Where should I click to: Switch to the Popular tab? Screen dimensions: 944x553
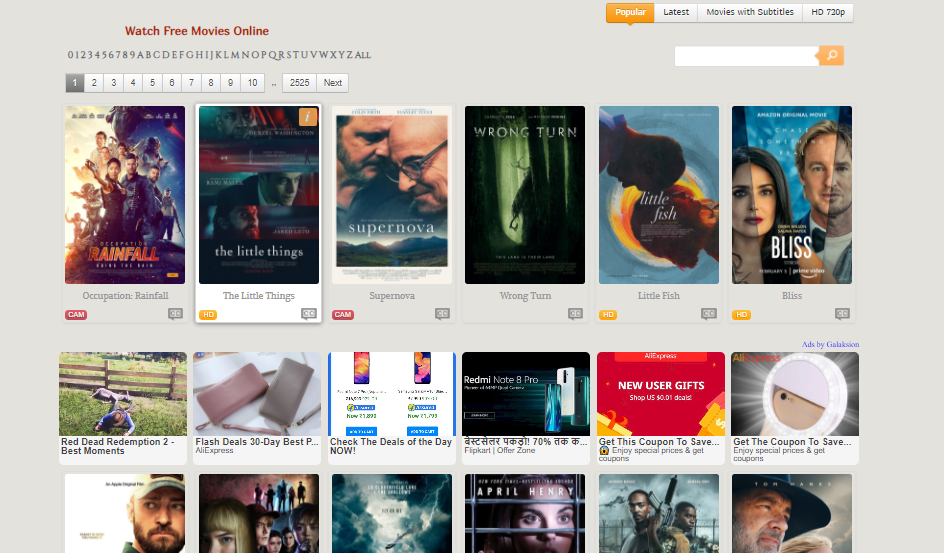(x=630, y=13)
